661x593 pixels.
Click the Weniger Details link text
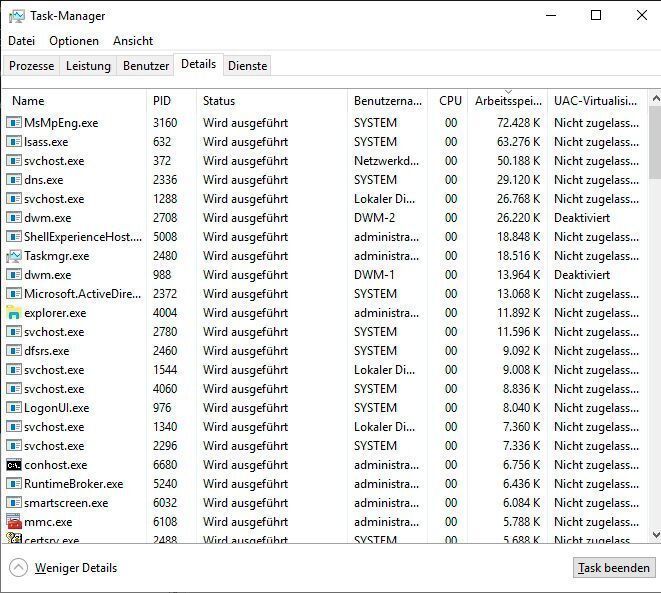(x=76, y=568)
